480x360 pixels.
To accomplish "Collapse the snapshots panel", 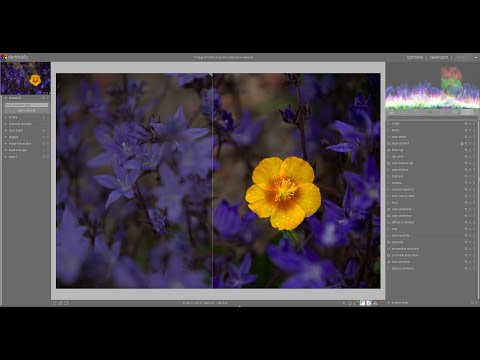I will point(6,98).
